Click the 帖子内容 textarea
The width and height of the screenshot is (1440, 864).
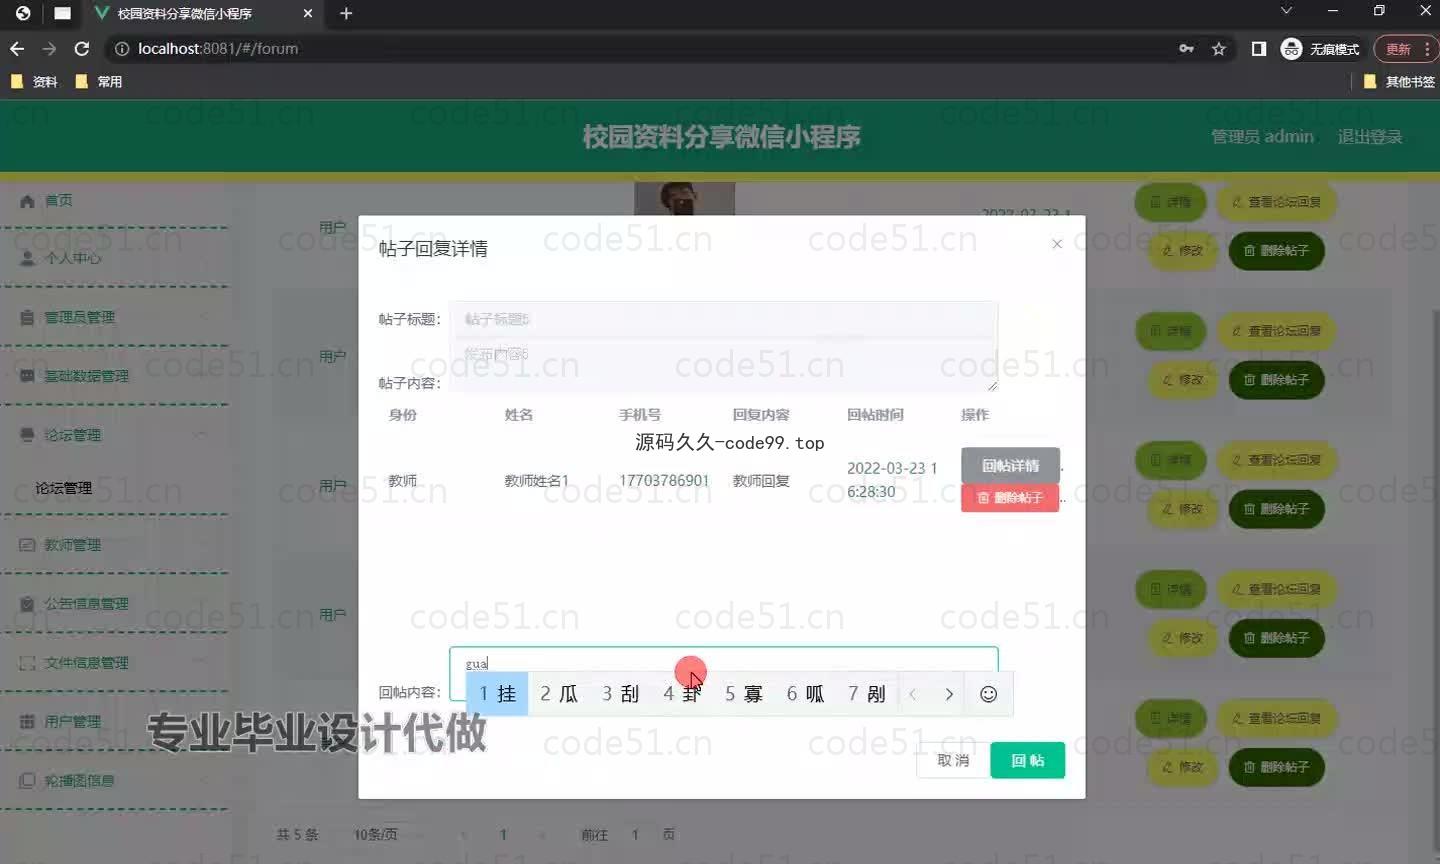coord(723,366)
